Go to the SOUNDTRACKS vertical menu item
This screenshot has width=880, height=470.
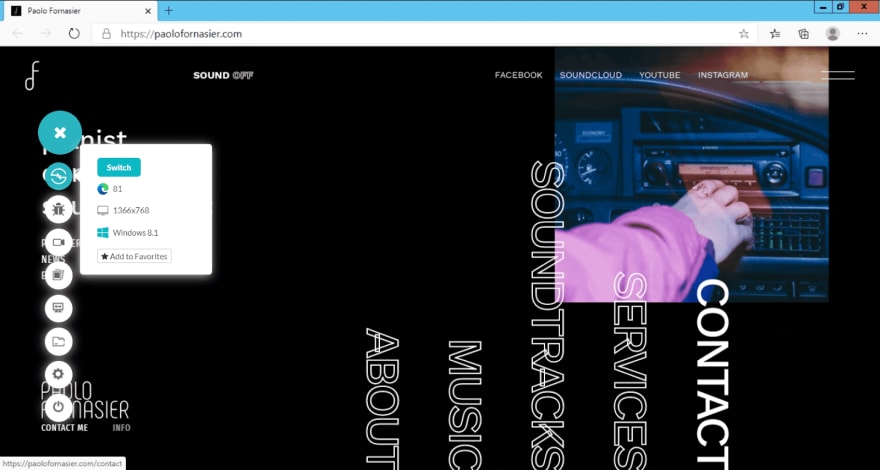point(547,314)
